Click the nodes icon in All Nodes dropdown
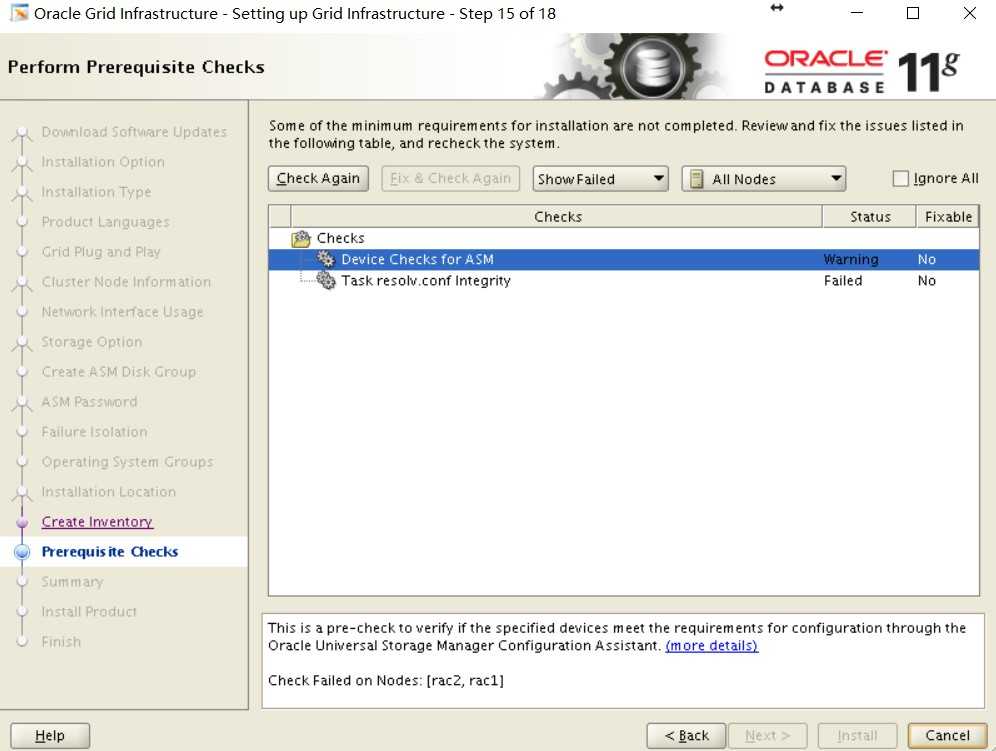Screen dimensions: 996x751 696,179
